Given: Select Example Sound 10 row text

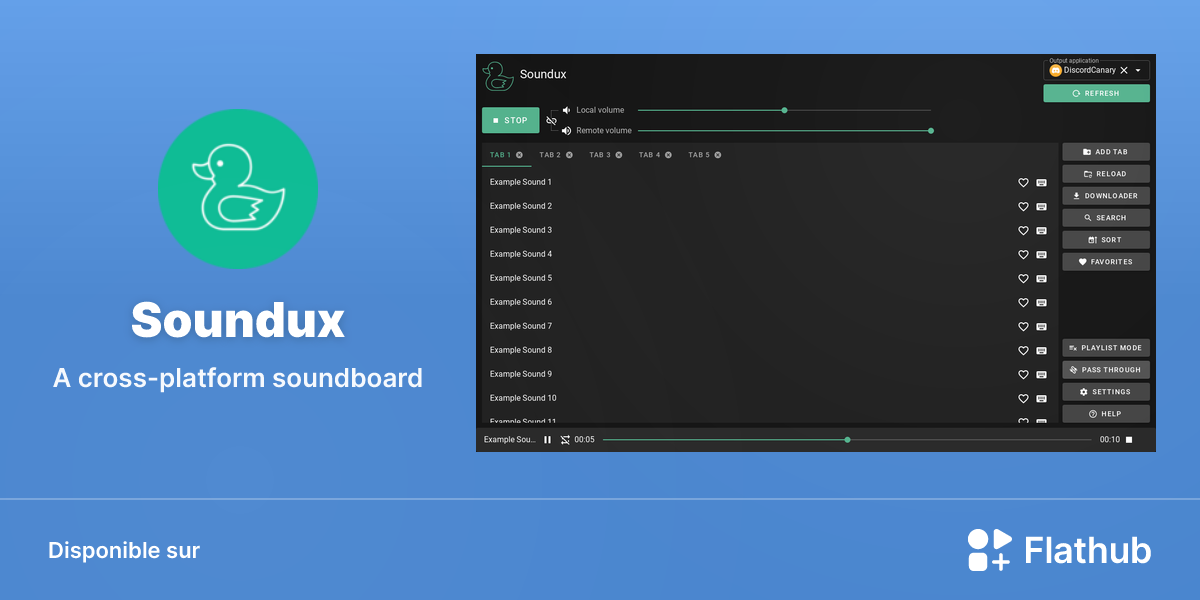Looking at the screenshot, I should (x=523, y=399).
